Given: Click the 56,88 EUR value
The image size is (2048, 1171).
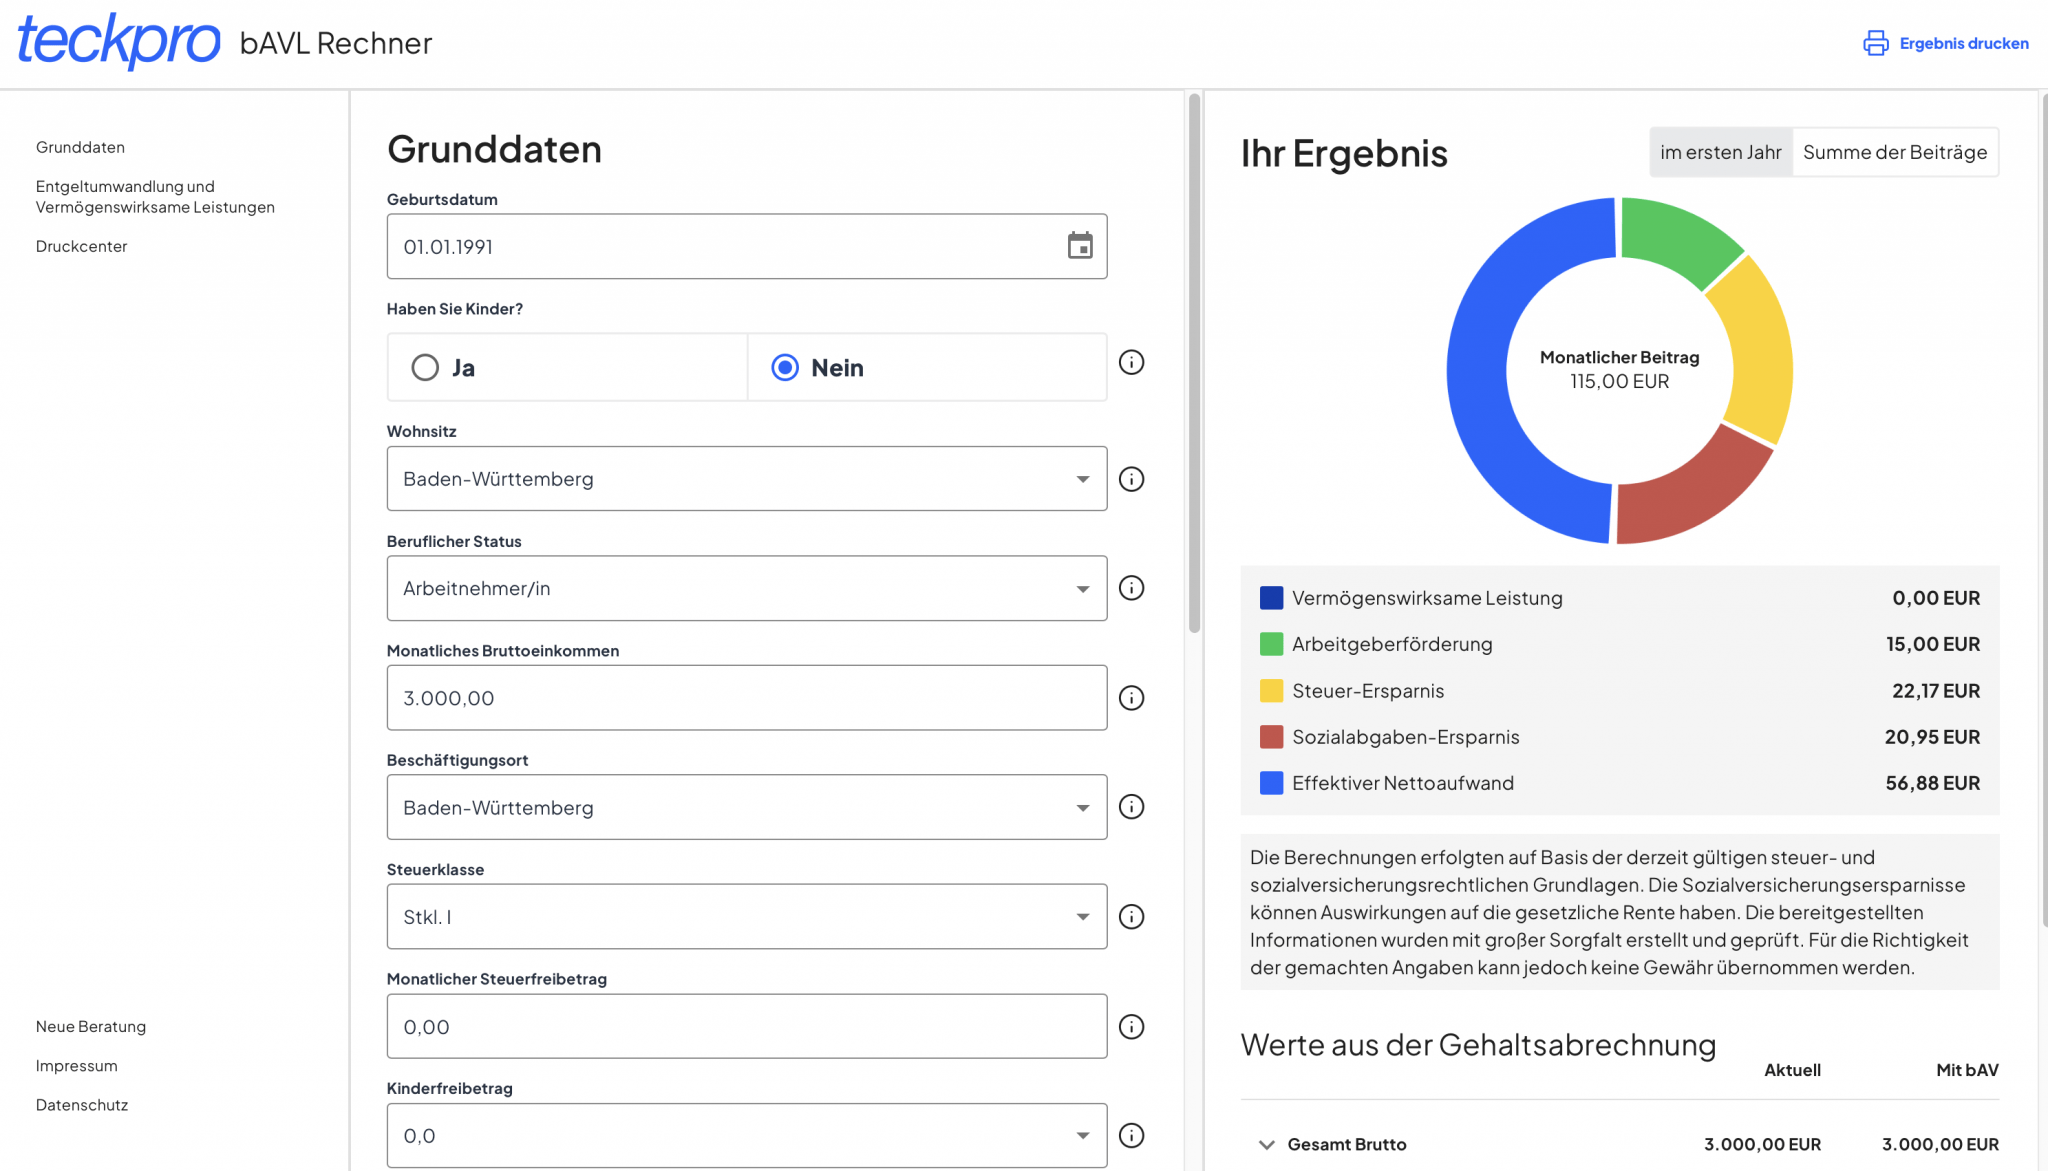Looking at the screenshot, I should tap(1932, 783).
